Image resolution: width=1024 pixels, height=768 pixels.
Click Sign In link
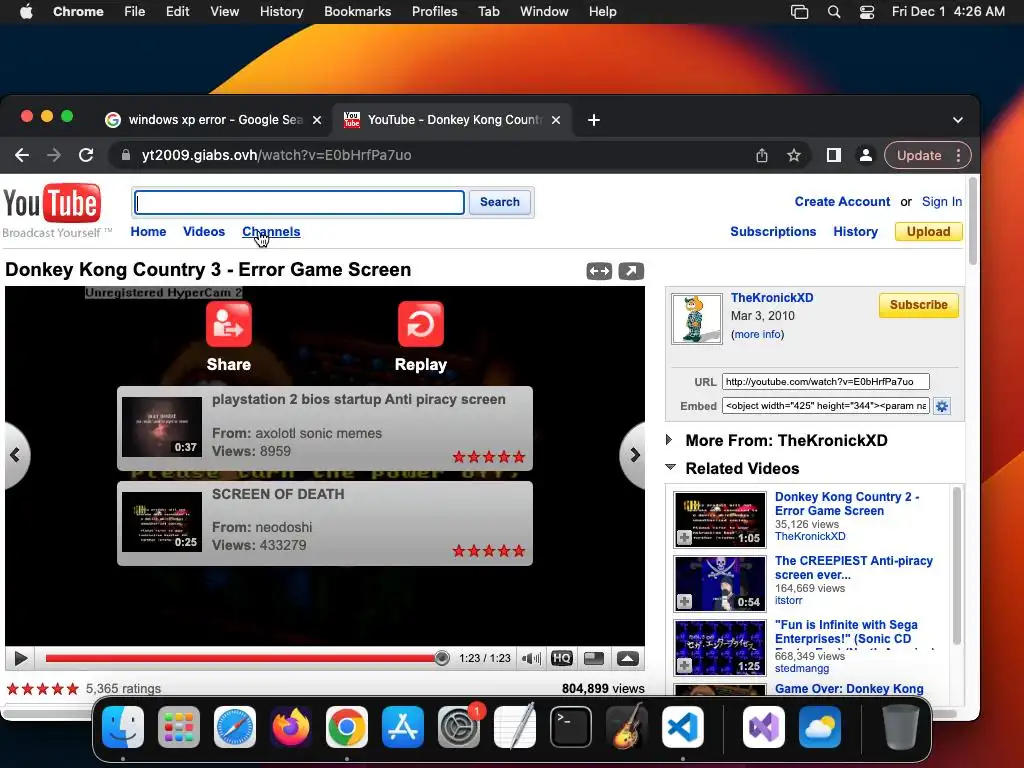point(942,202)
